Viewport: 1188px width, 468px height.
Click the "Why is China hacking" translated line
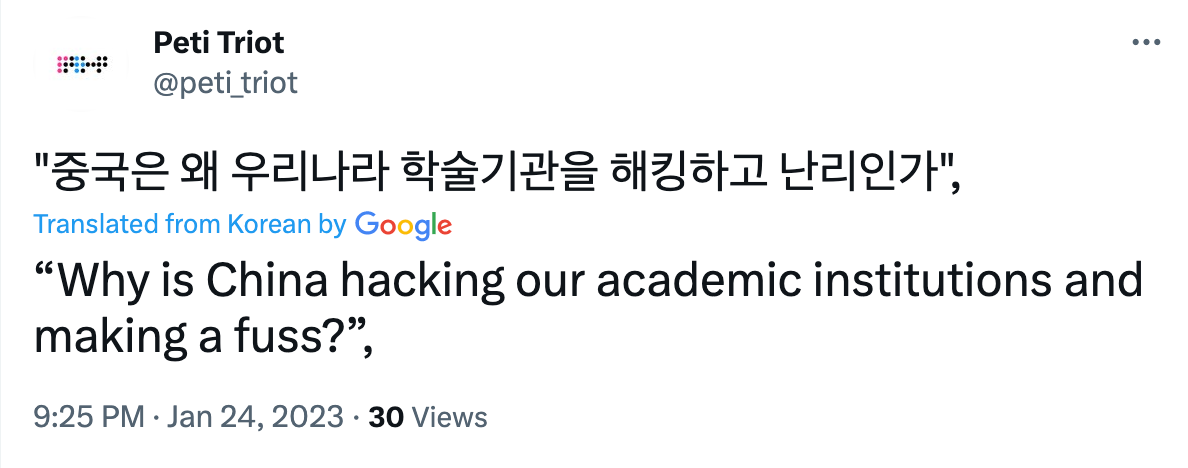point(588,282)
